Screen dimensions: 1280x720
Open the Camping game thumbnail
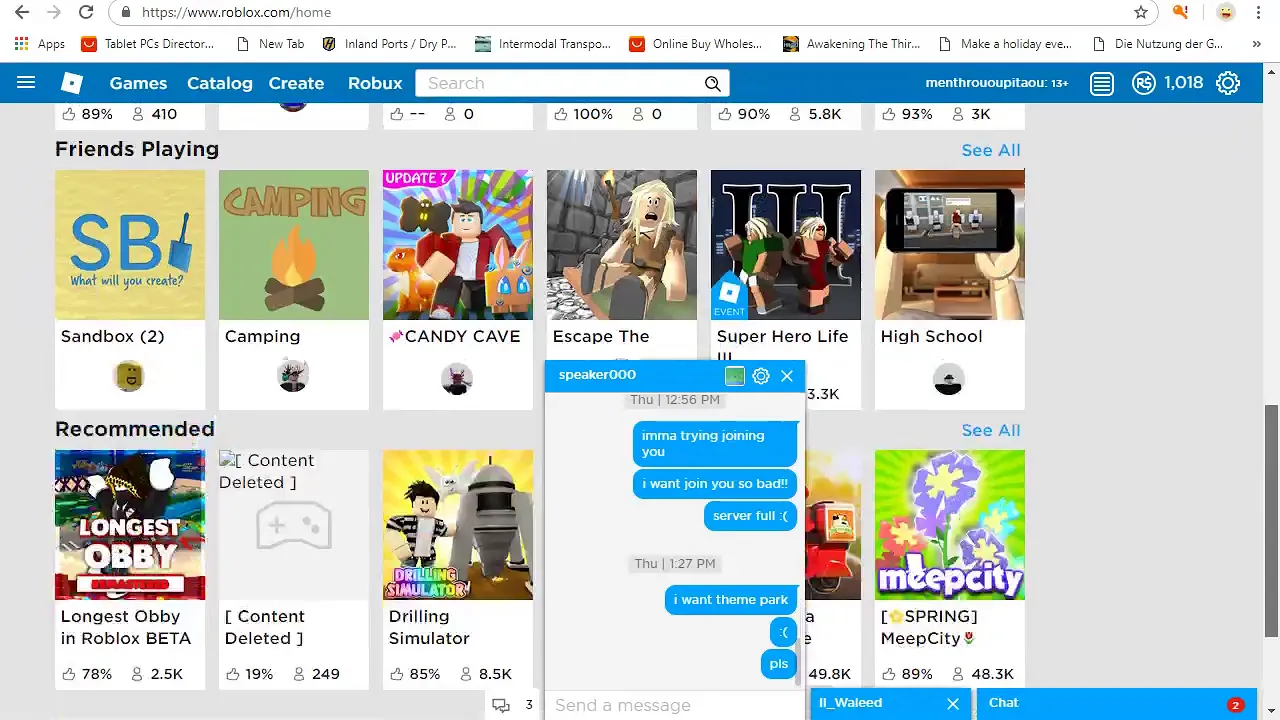coord(294,245)
